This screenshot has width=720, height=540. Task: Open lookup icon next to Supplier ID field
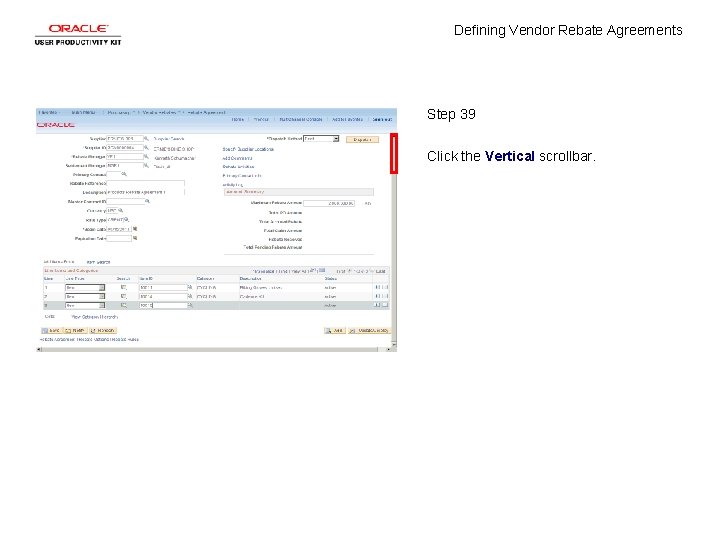[146, 147]
